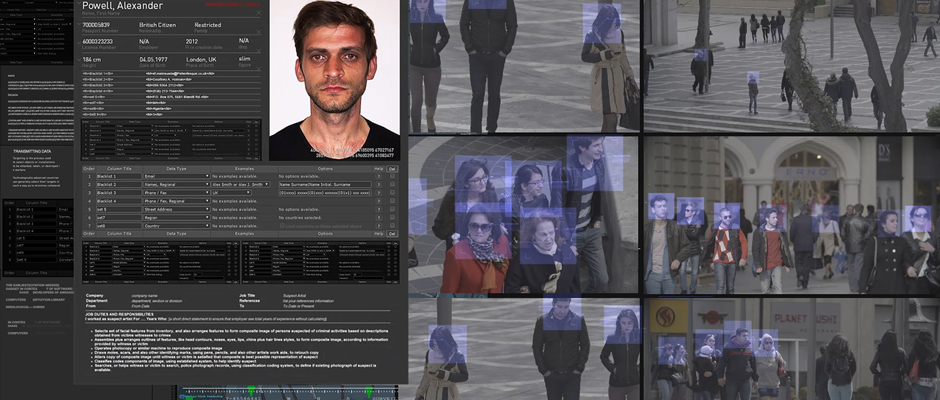Open the Email data type dropdown

pyautogui.click(x=176, y=176)
